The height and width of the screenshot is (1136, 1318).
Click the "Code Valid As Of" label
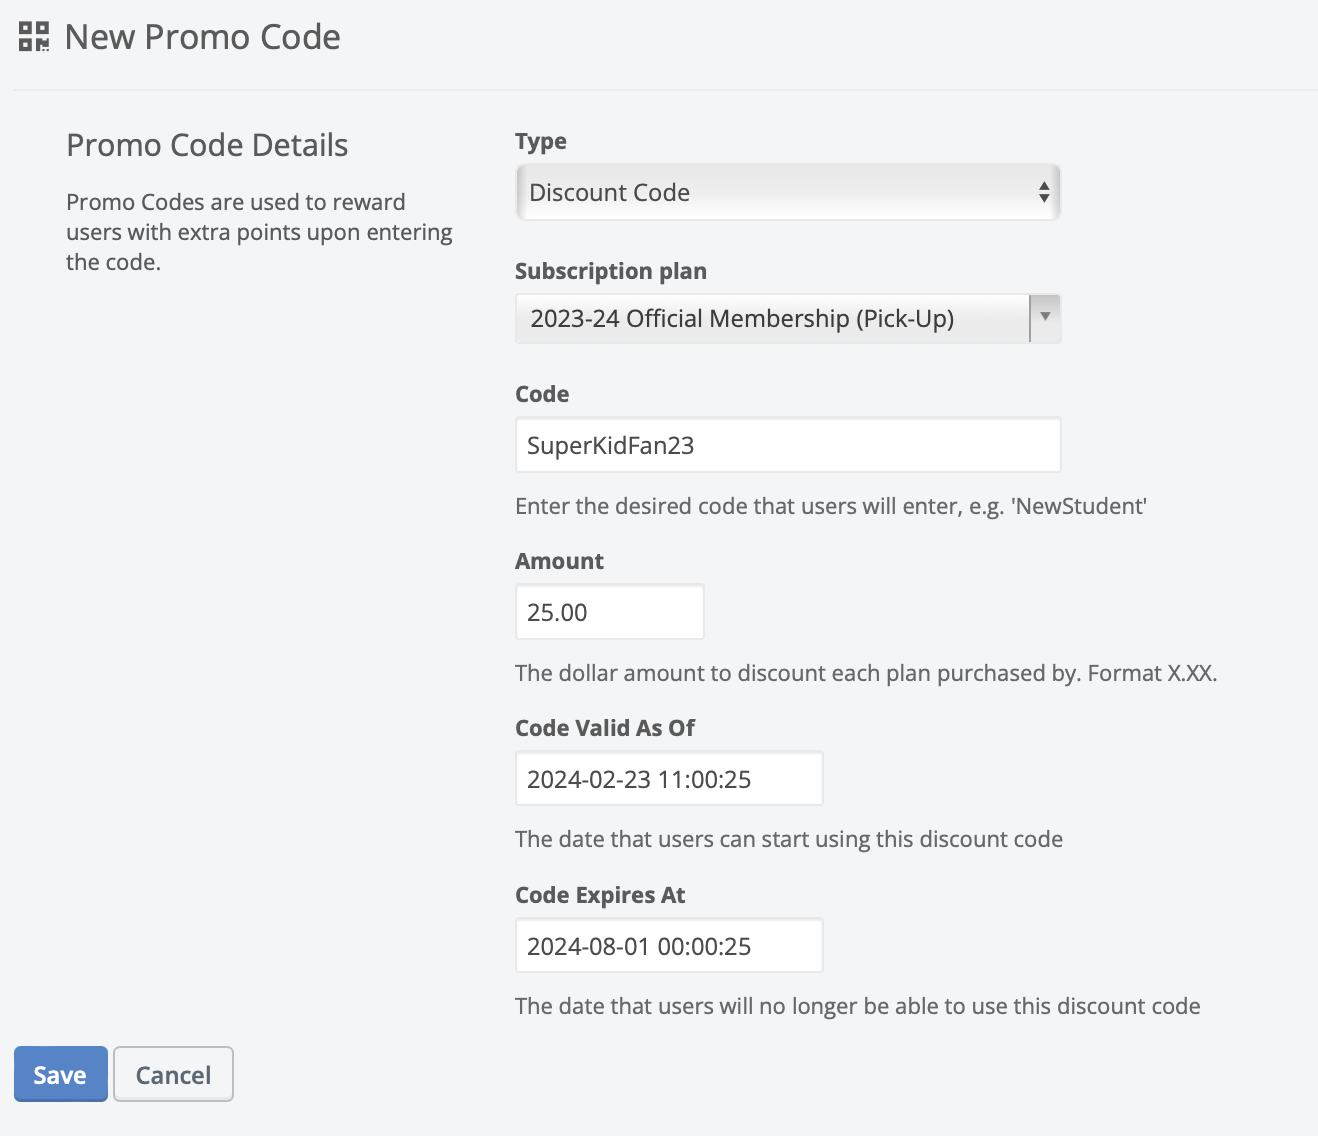pyautogui.click(x=604, y=728)
